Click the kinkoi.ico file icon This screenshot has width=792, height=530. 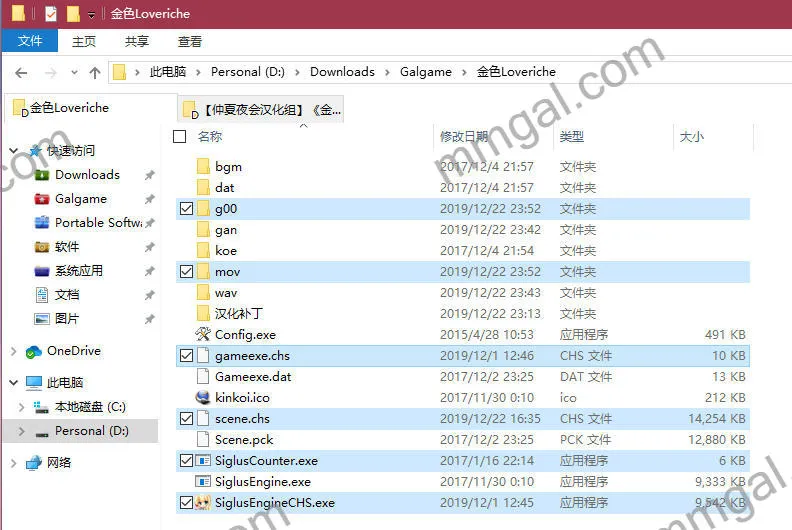pos(203,397)
